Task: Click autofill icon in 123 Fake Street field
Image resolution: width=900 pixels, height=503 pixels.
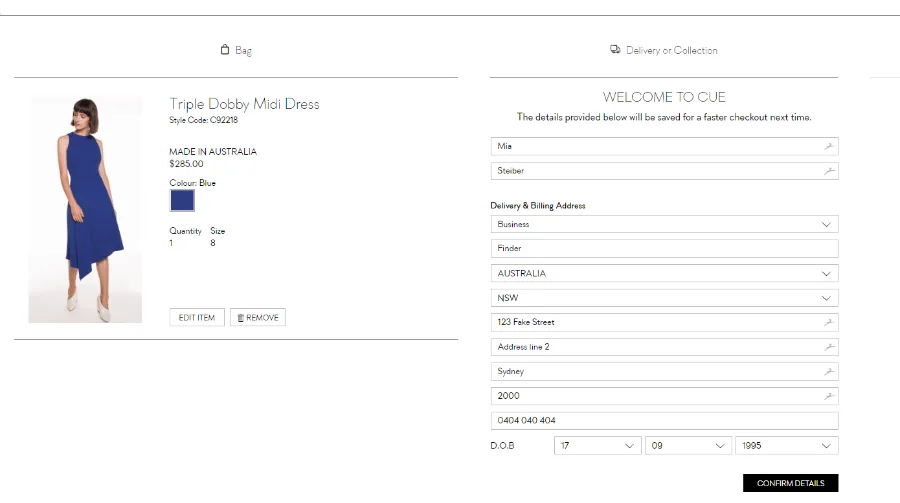Action: 828,323
